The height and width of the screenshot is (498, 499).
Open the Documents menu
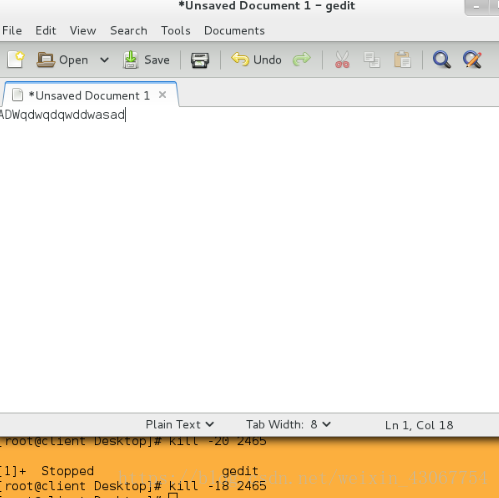(234, 31)
